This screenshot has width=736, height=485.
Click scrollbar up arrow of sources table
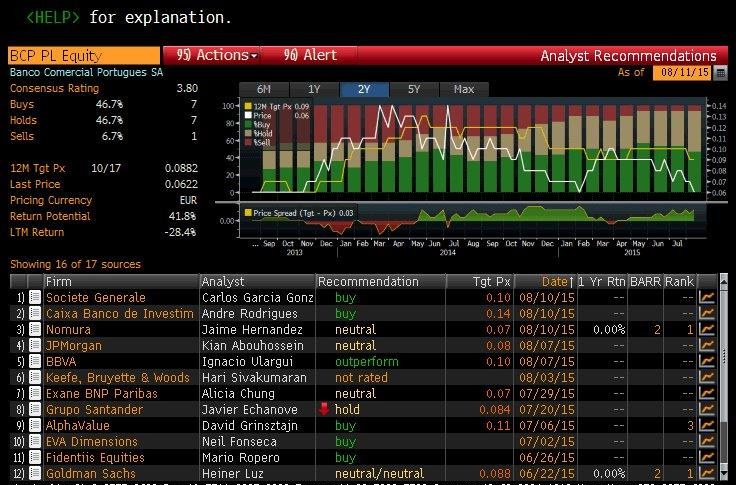(724, 281)
